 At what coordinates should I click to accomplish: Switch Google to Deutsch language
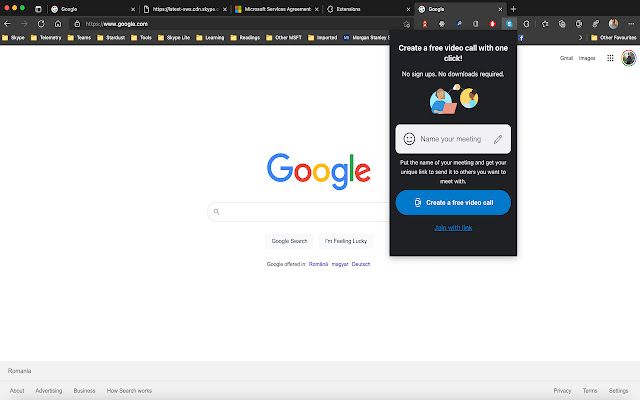(361, 264)
